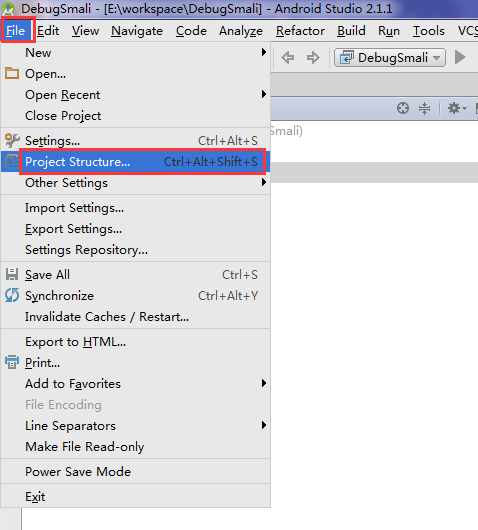This screenshot has width=478, height=530.
Task: Click the Collapse All icon in project panel
Action: pos(424,109)
